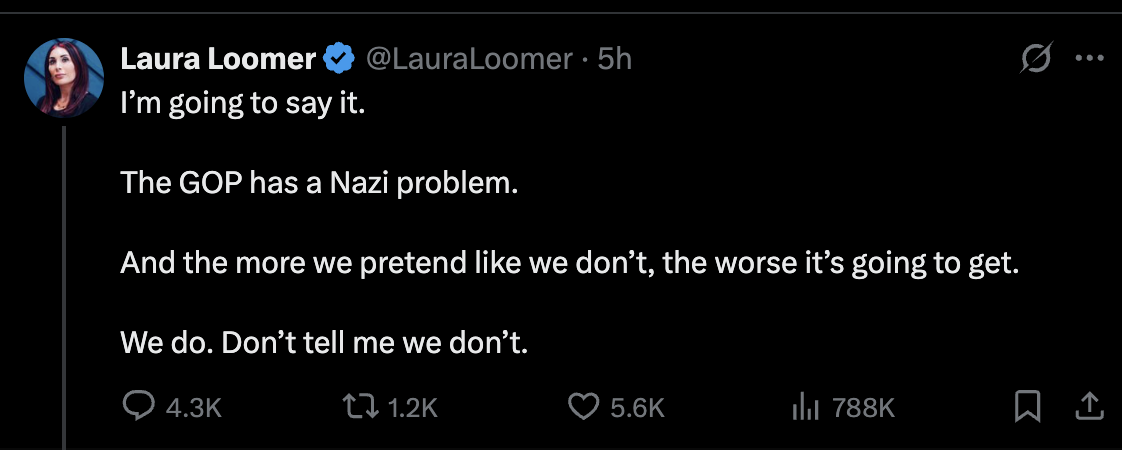The width and height of the screenshot is (1122, 450).
Task: Open the view analytics bar chart icon
Action: [x=805, y=406]
